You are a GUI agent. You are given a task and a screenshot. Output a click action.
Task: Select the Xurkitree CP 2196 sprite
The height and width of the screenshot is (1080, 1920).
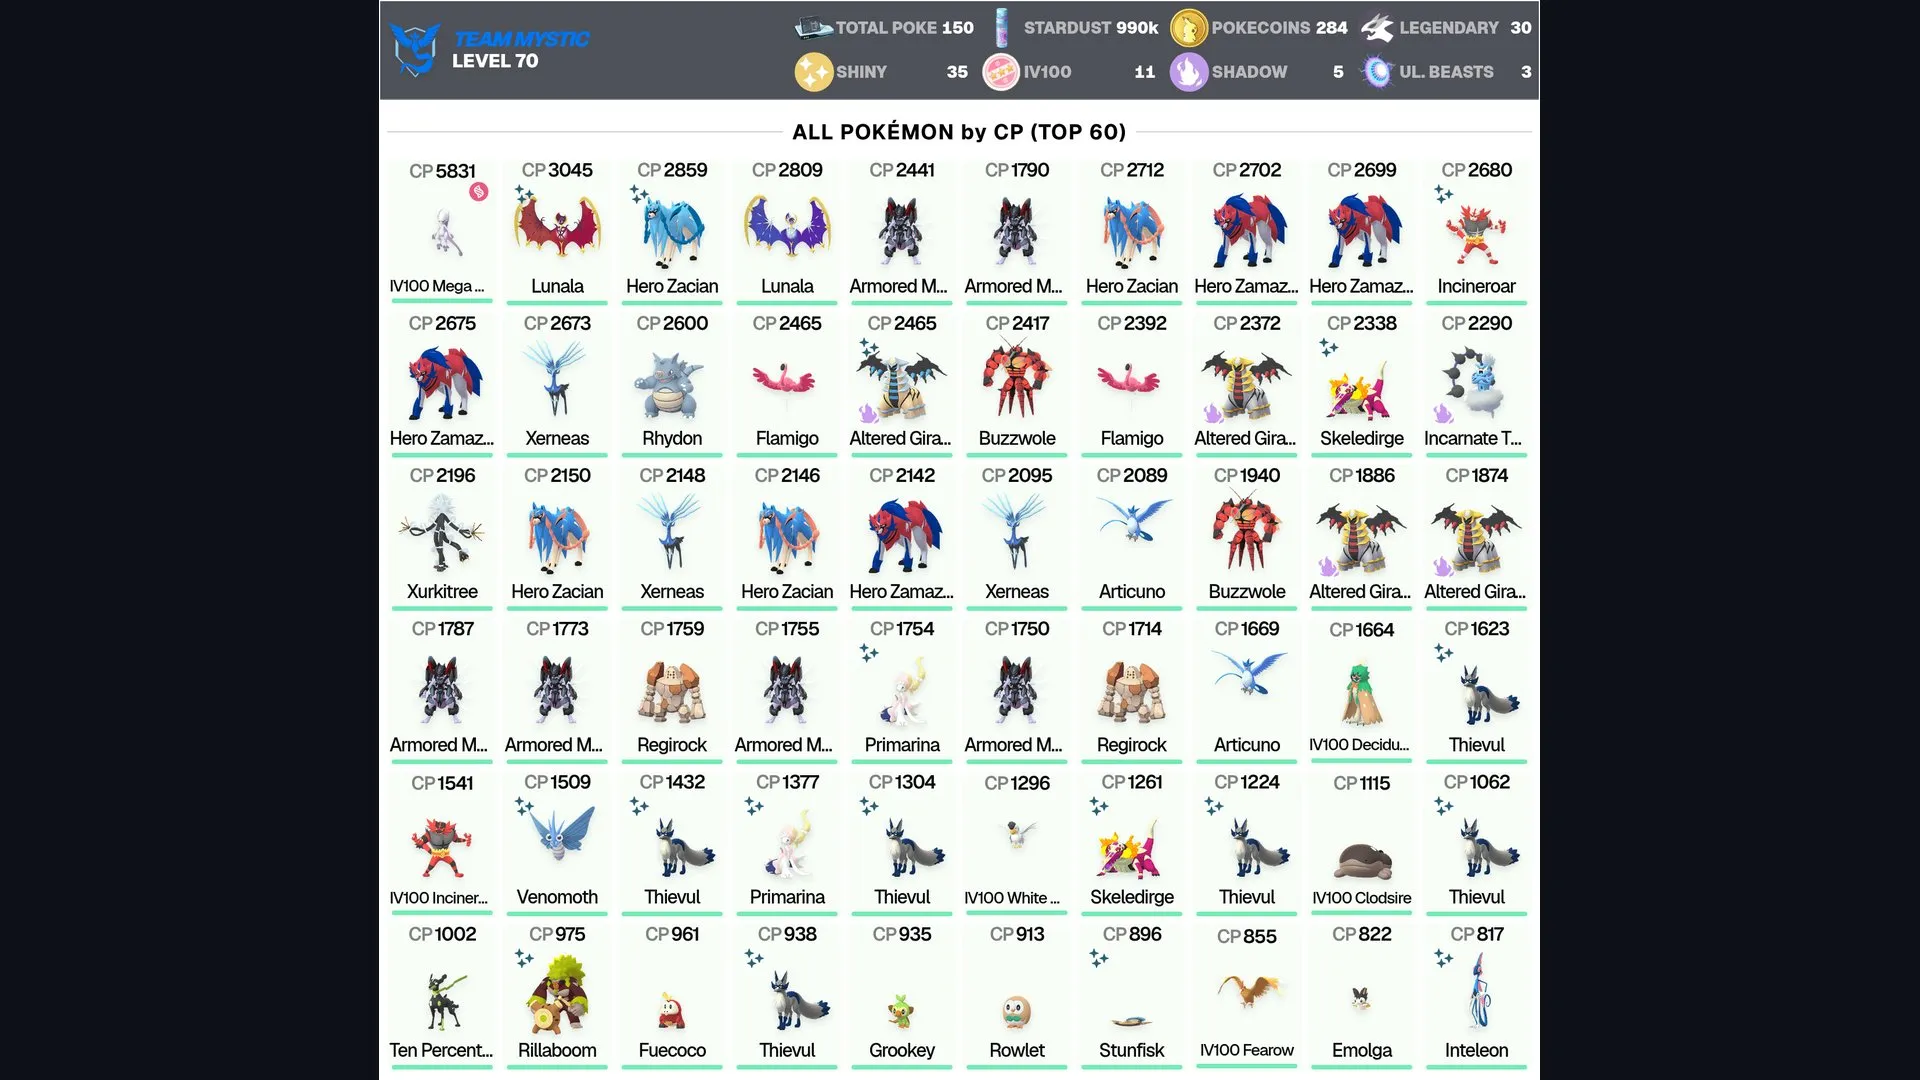442,535
